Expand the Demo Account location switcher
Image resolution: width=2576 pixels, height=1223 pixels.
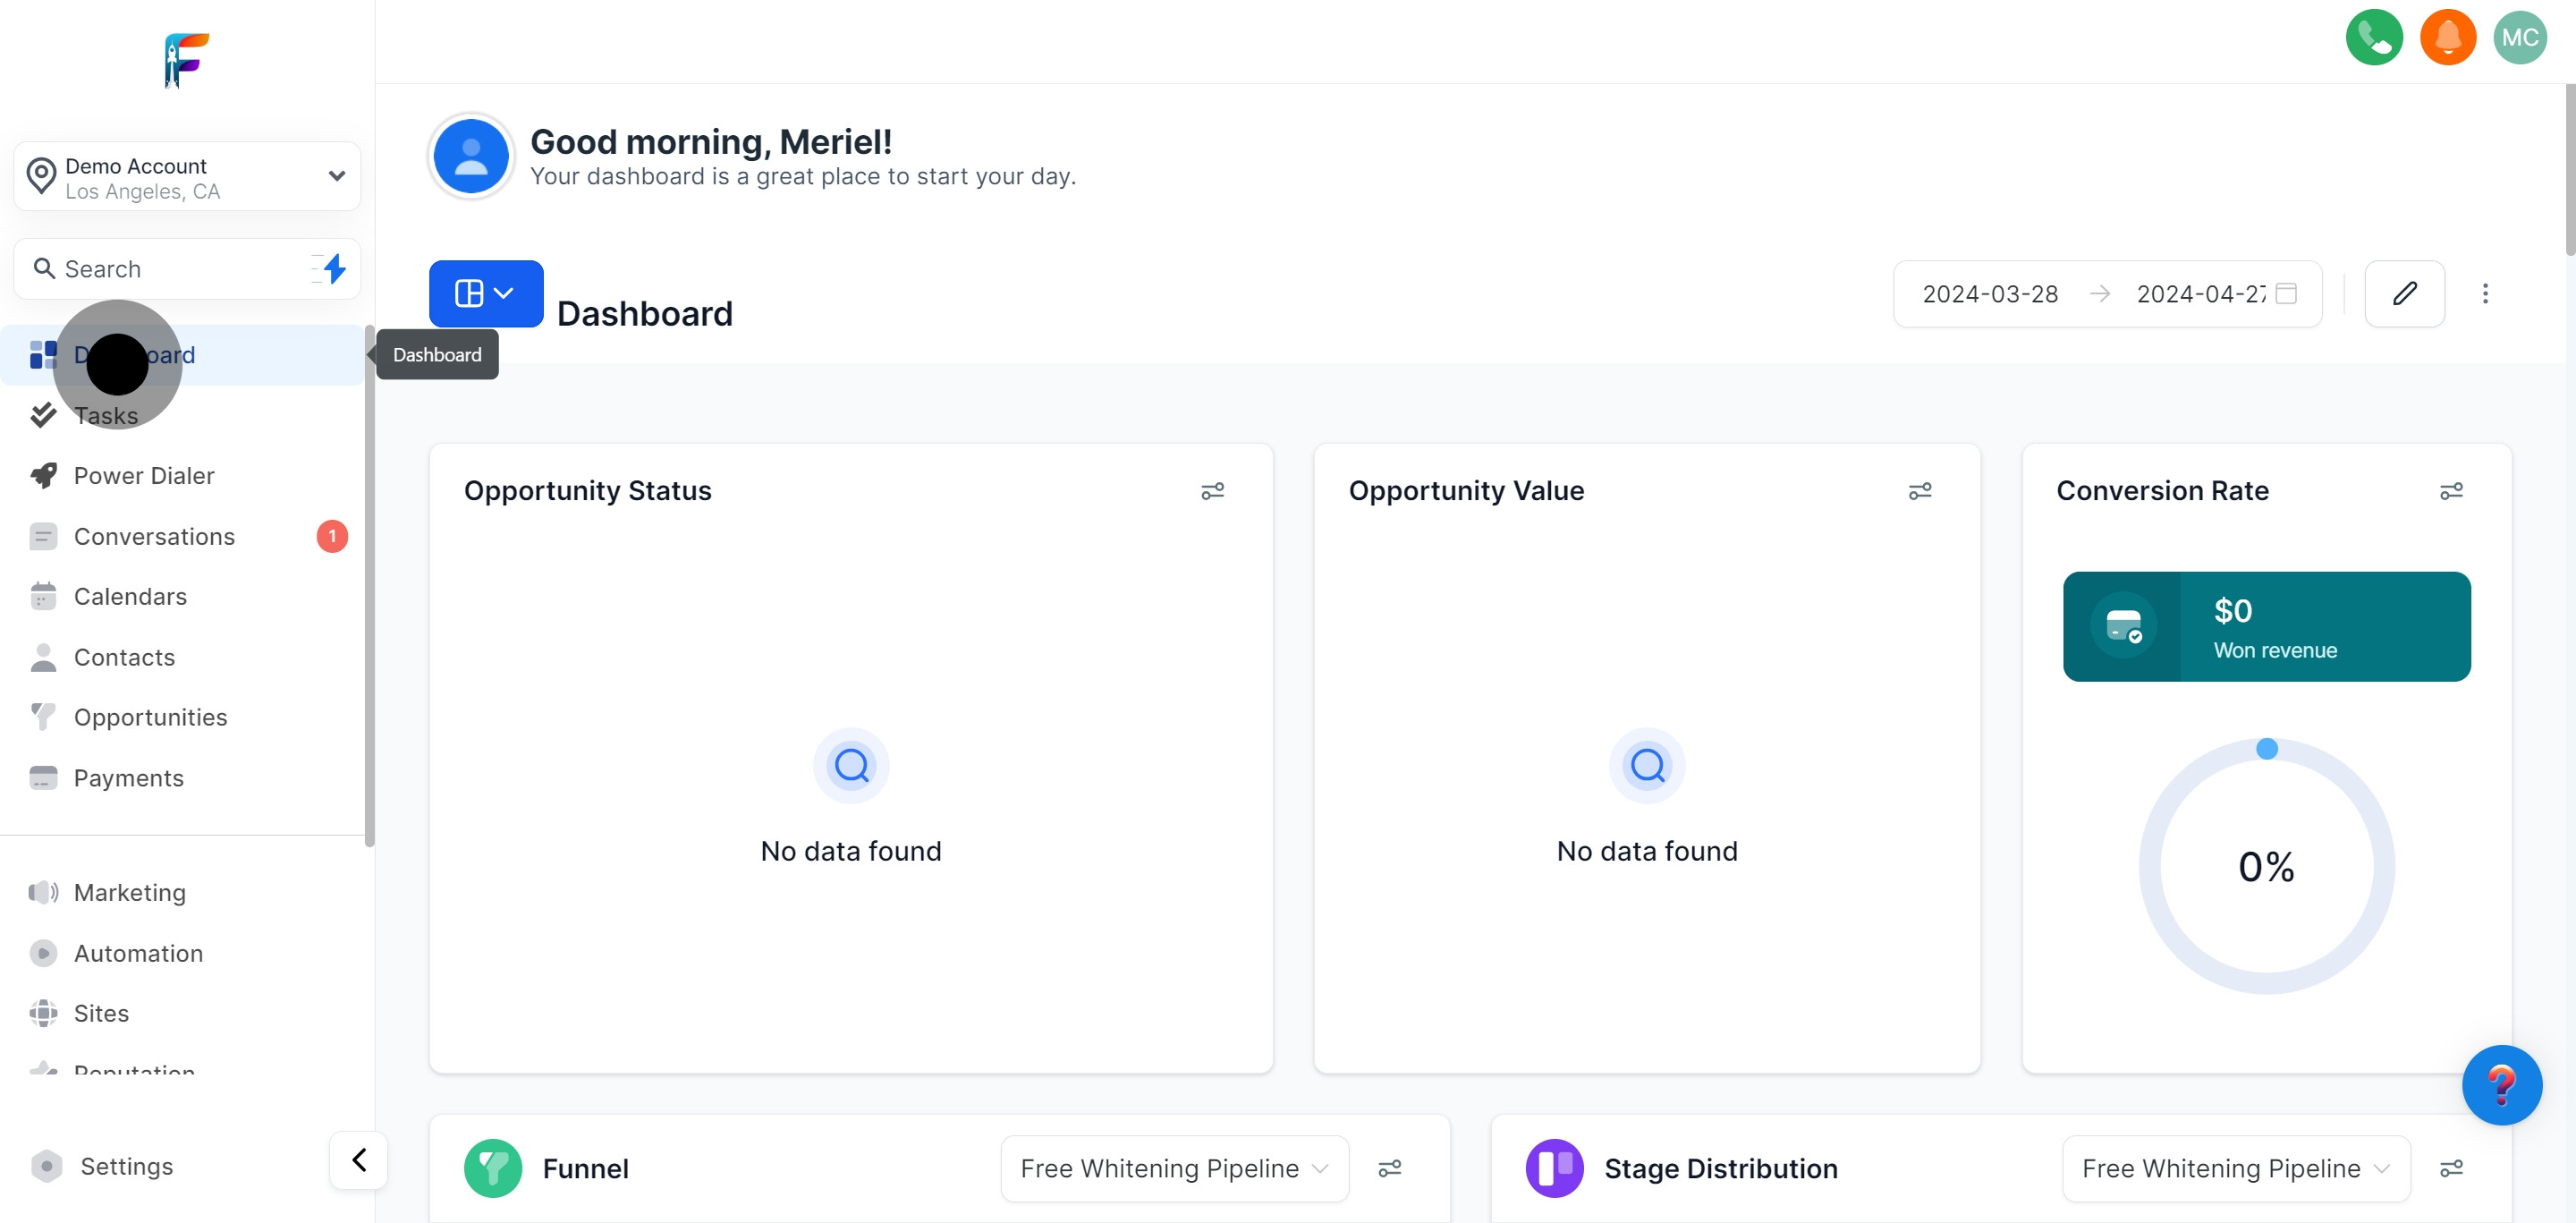(187, 177)
